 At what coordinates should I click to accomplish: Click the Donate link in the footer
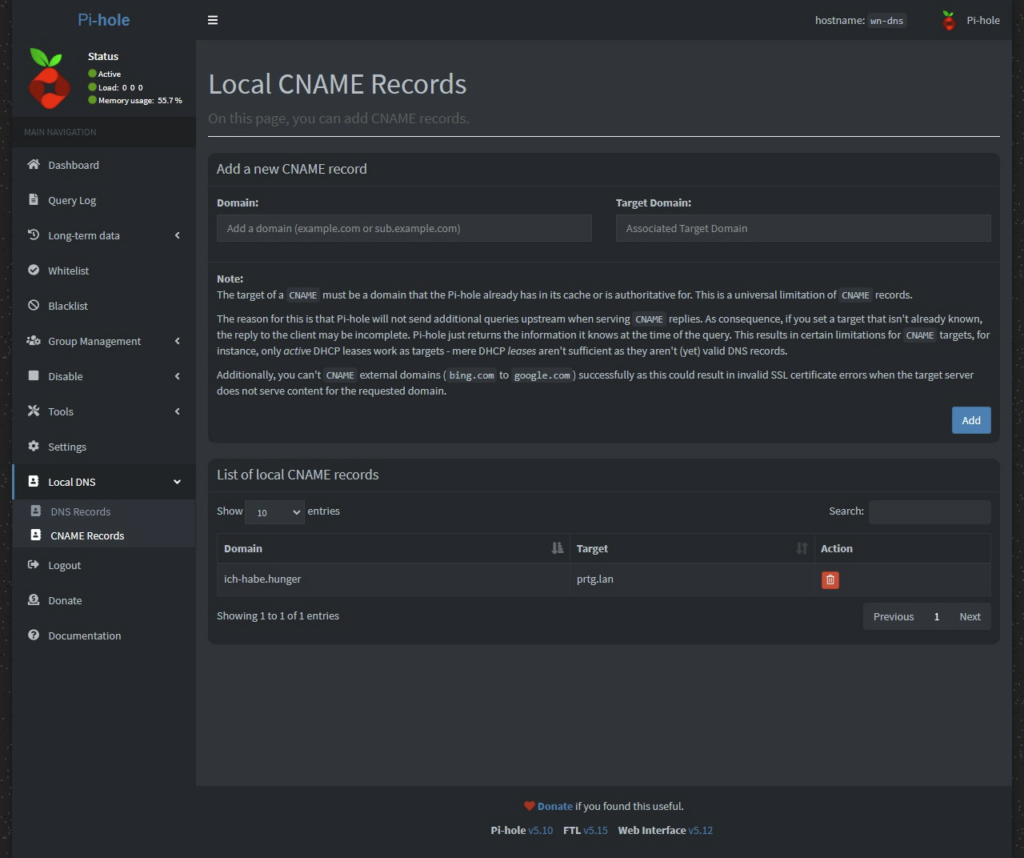point(555,806)
